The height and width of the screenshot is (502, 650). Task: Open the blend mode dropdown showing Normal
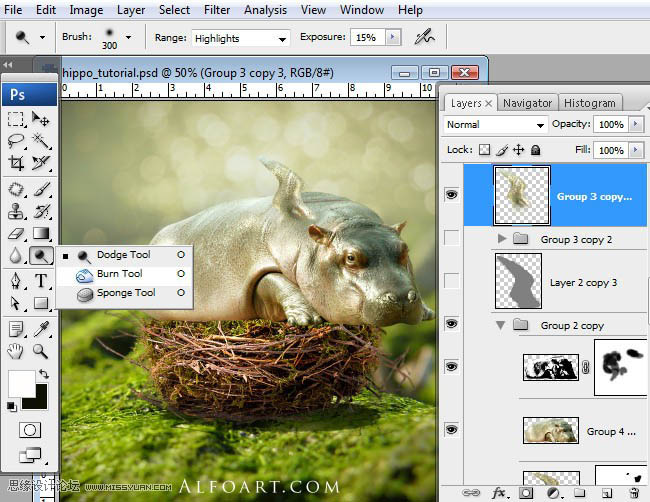[495, 125]
